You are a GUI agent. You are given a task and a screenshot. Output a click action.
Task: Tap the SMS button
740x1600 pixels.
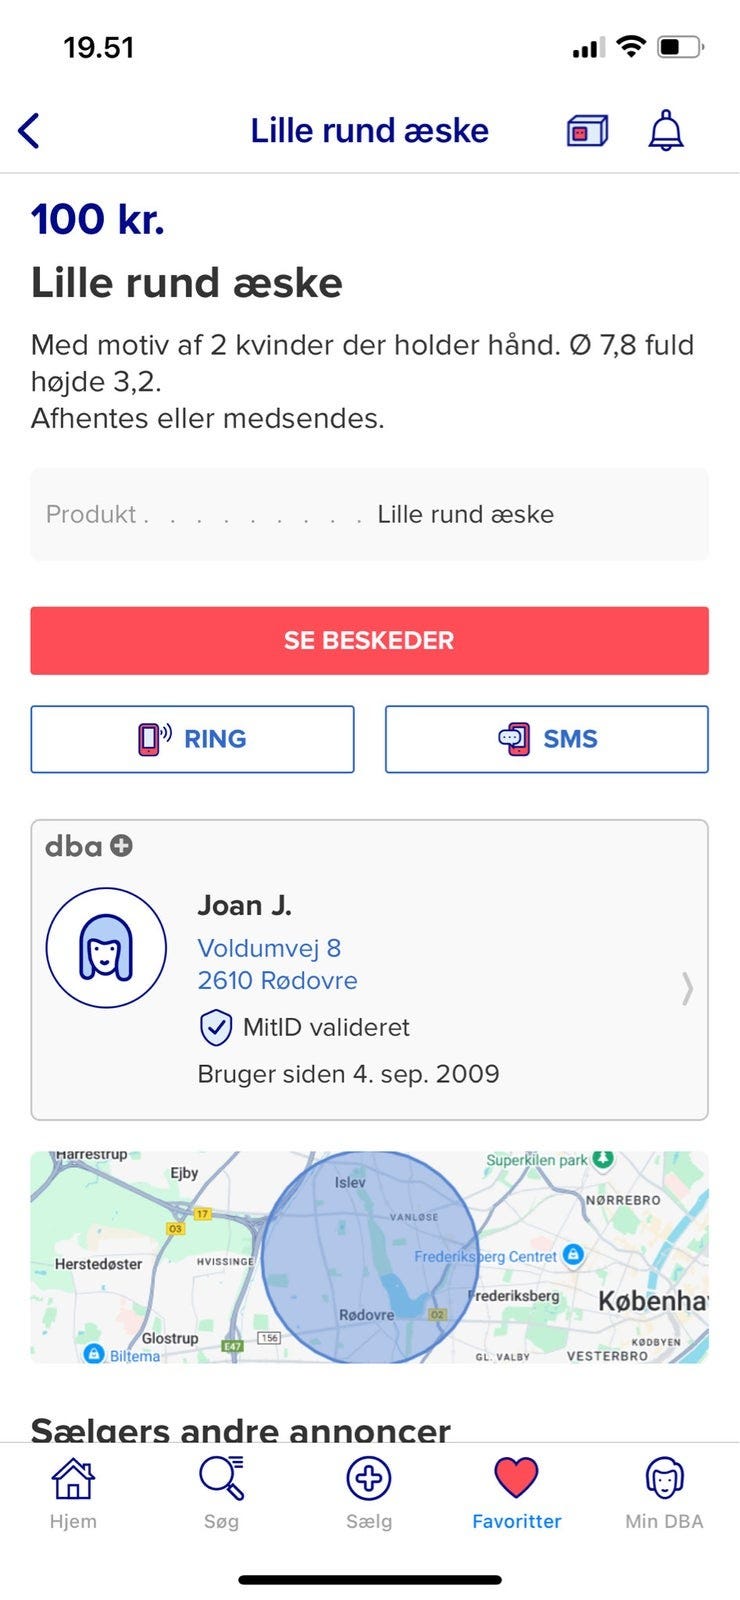pos(547,739)
